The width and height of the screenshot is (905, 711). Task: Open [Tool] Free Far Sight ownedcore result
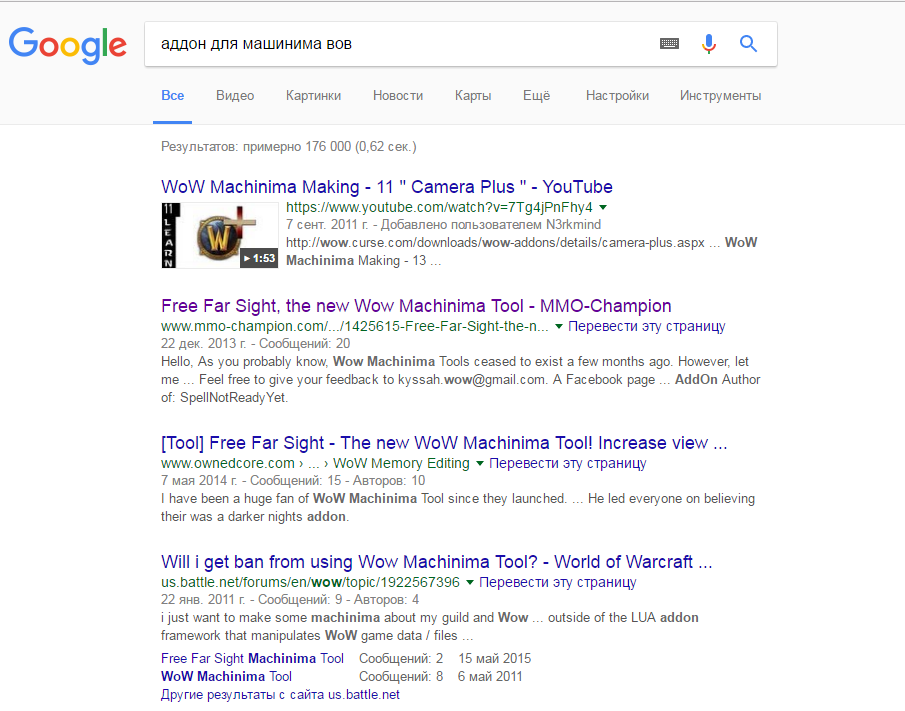click(444, 443)
